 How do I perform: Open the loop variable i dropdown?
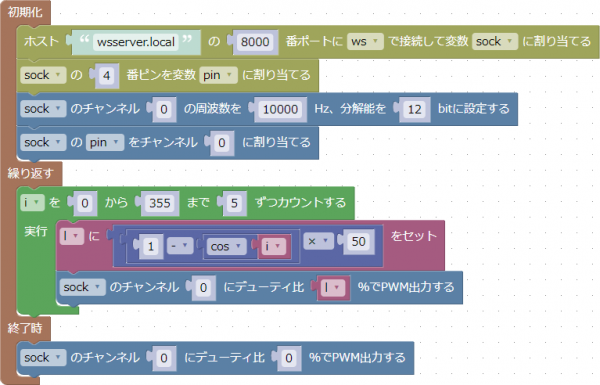pyautogui.click(x=33, y=202)
